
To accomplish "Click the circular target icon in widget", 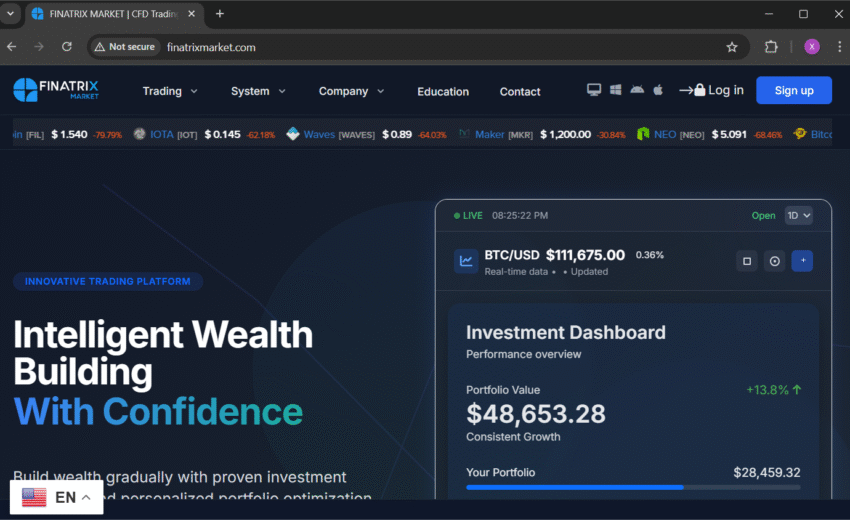I will tap(775, 261).
